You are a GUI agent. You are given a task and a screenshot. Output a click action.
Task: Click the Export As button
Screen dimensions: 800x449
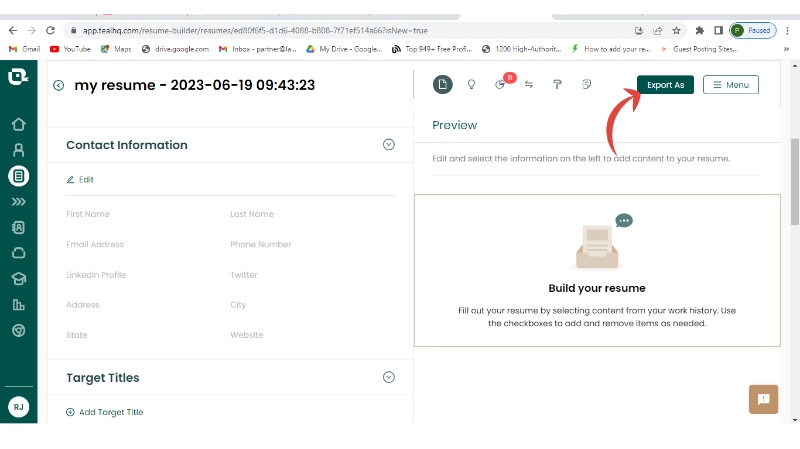(665, 85)
